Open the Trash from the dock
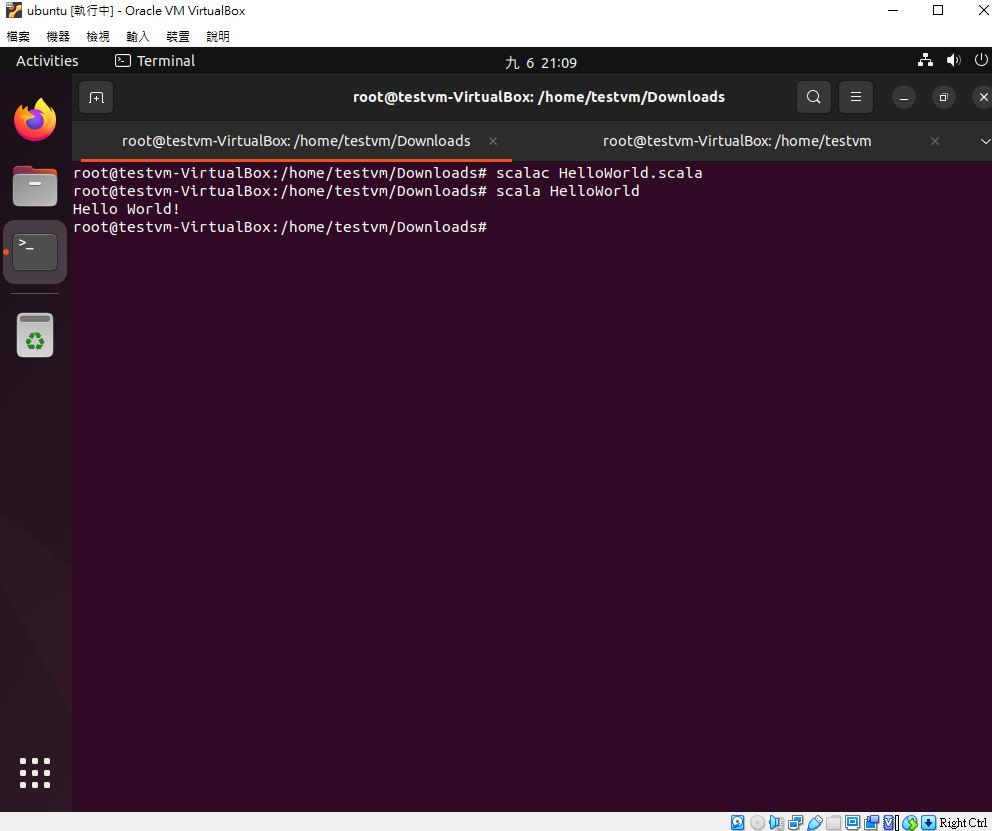Image resolution: width=992 pixels, height=831 pixels. 35,335
